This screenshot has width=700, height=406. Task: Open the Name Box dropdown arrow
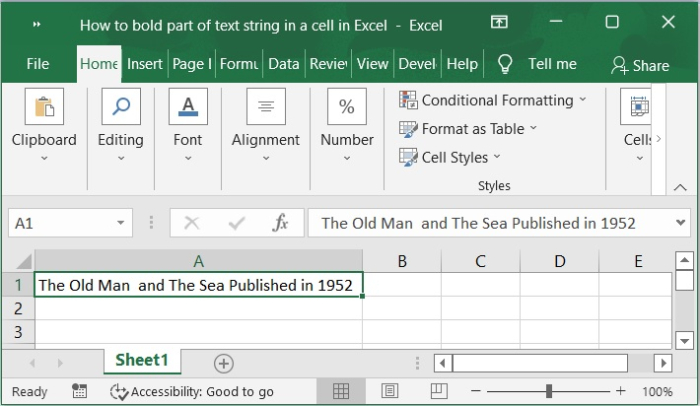tap(121, 223)
